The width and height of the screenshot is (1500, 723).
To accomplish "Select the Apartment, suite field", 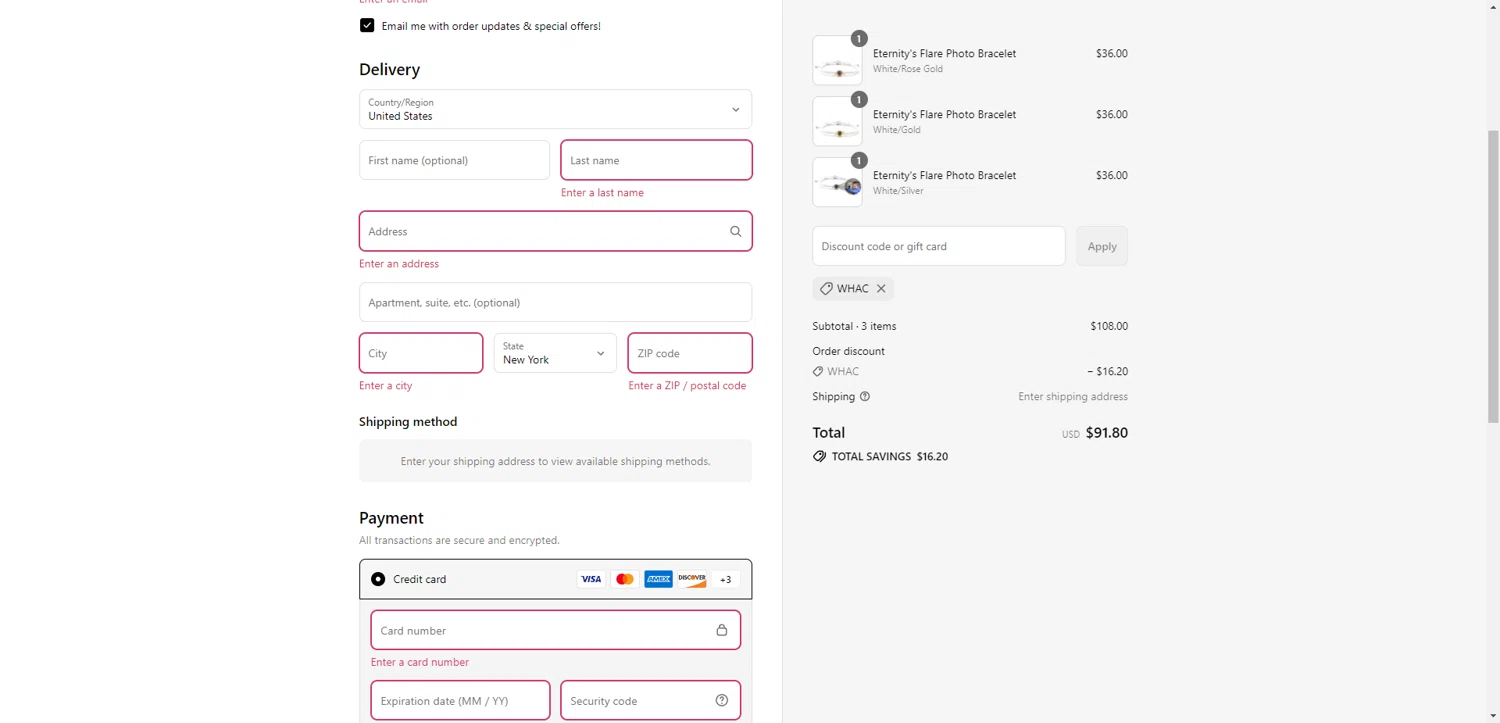I will click(x=555, y=302).
